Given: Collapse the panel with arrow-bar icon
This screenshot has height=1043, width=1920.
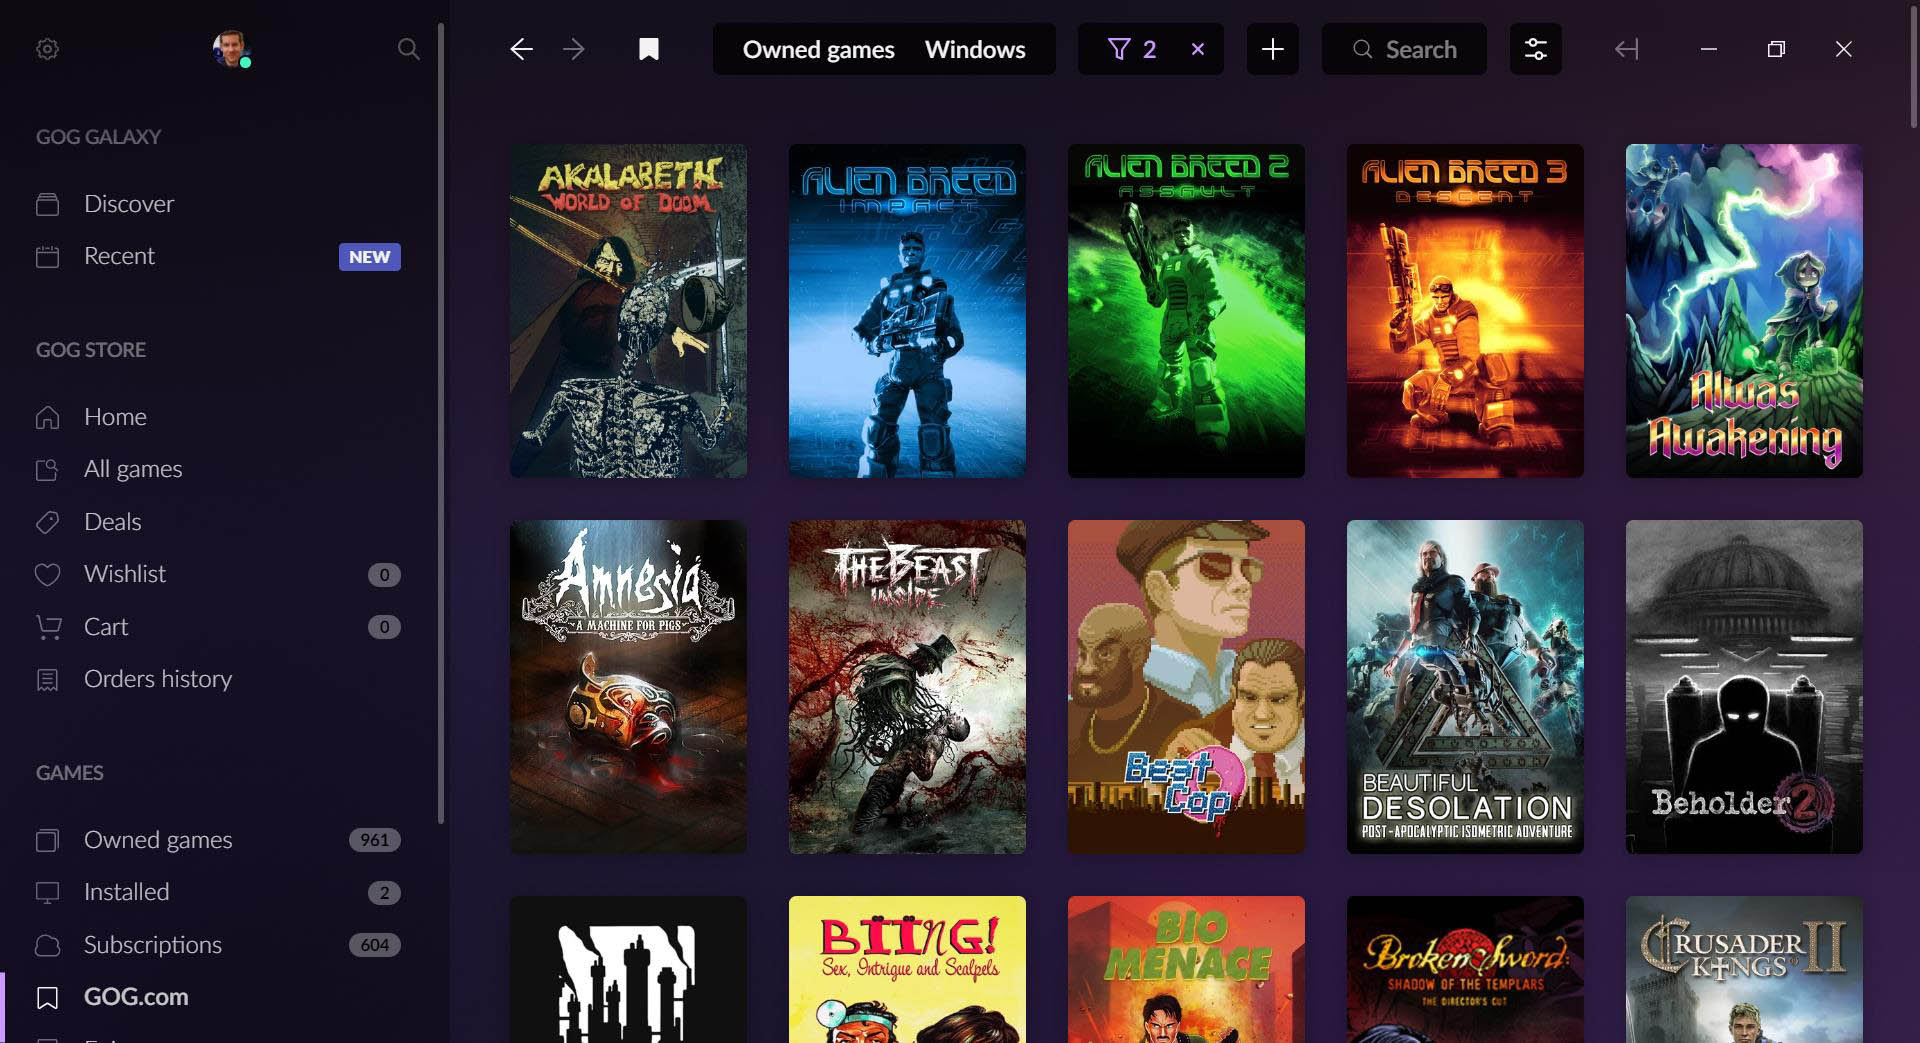Looking at the screenshot, I should click(1627, 49).
